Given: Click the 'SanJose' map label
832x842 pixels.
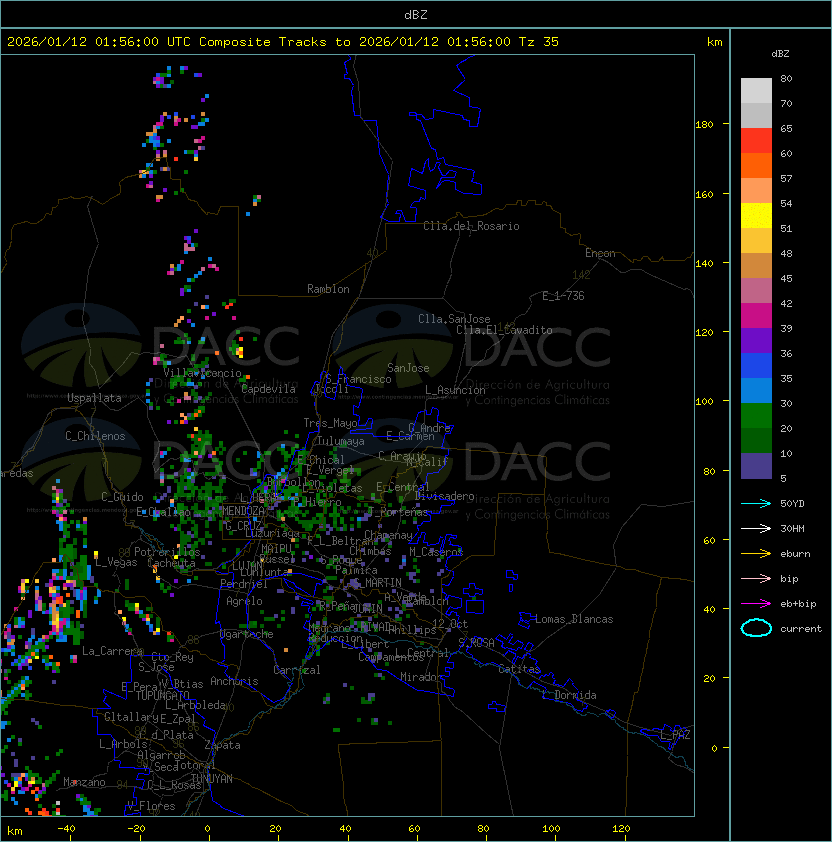Looking at the screenshot, I should pos(408,368).
